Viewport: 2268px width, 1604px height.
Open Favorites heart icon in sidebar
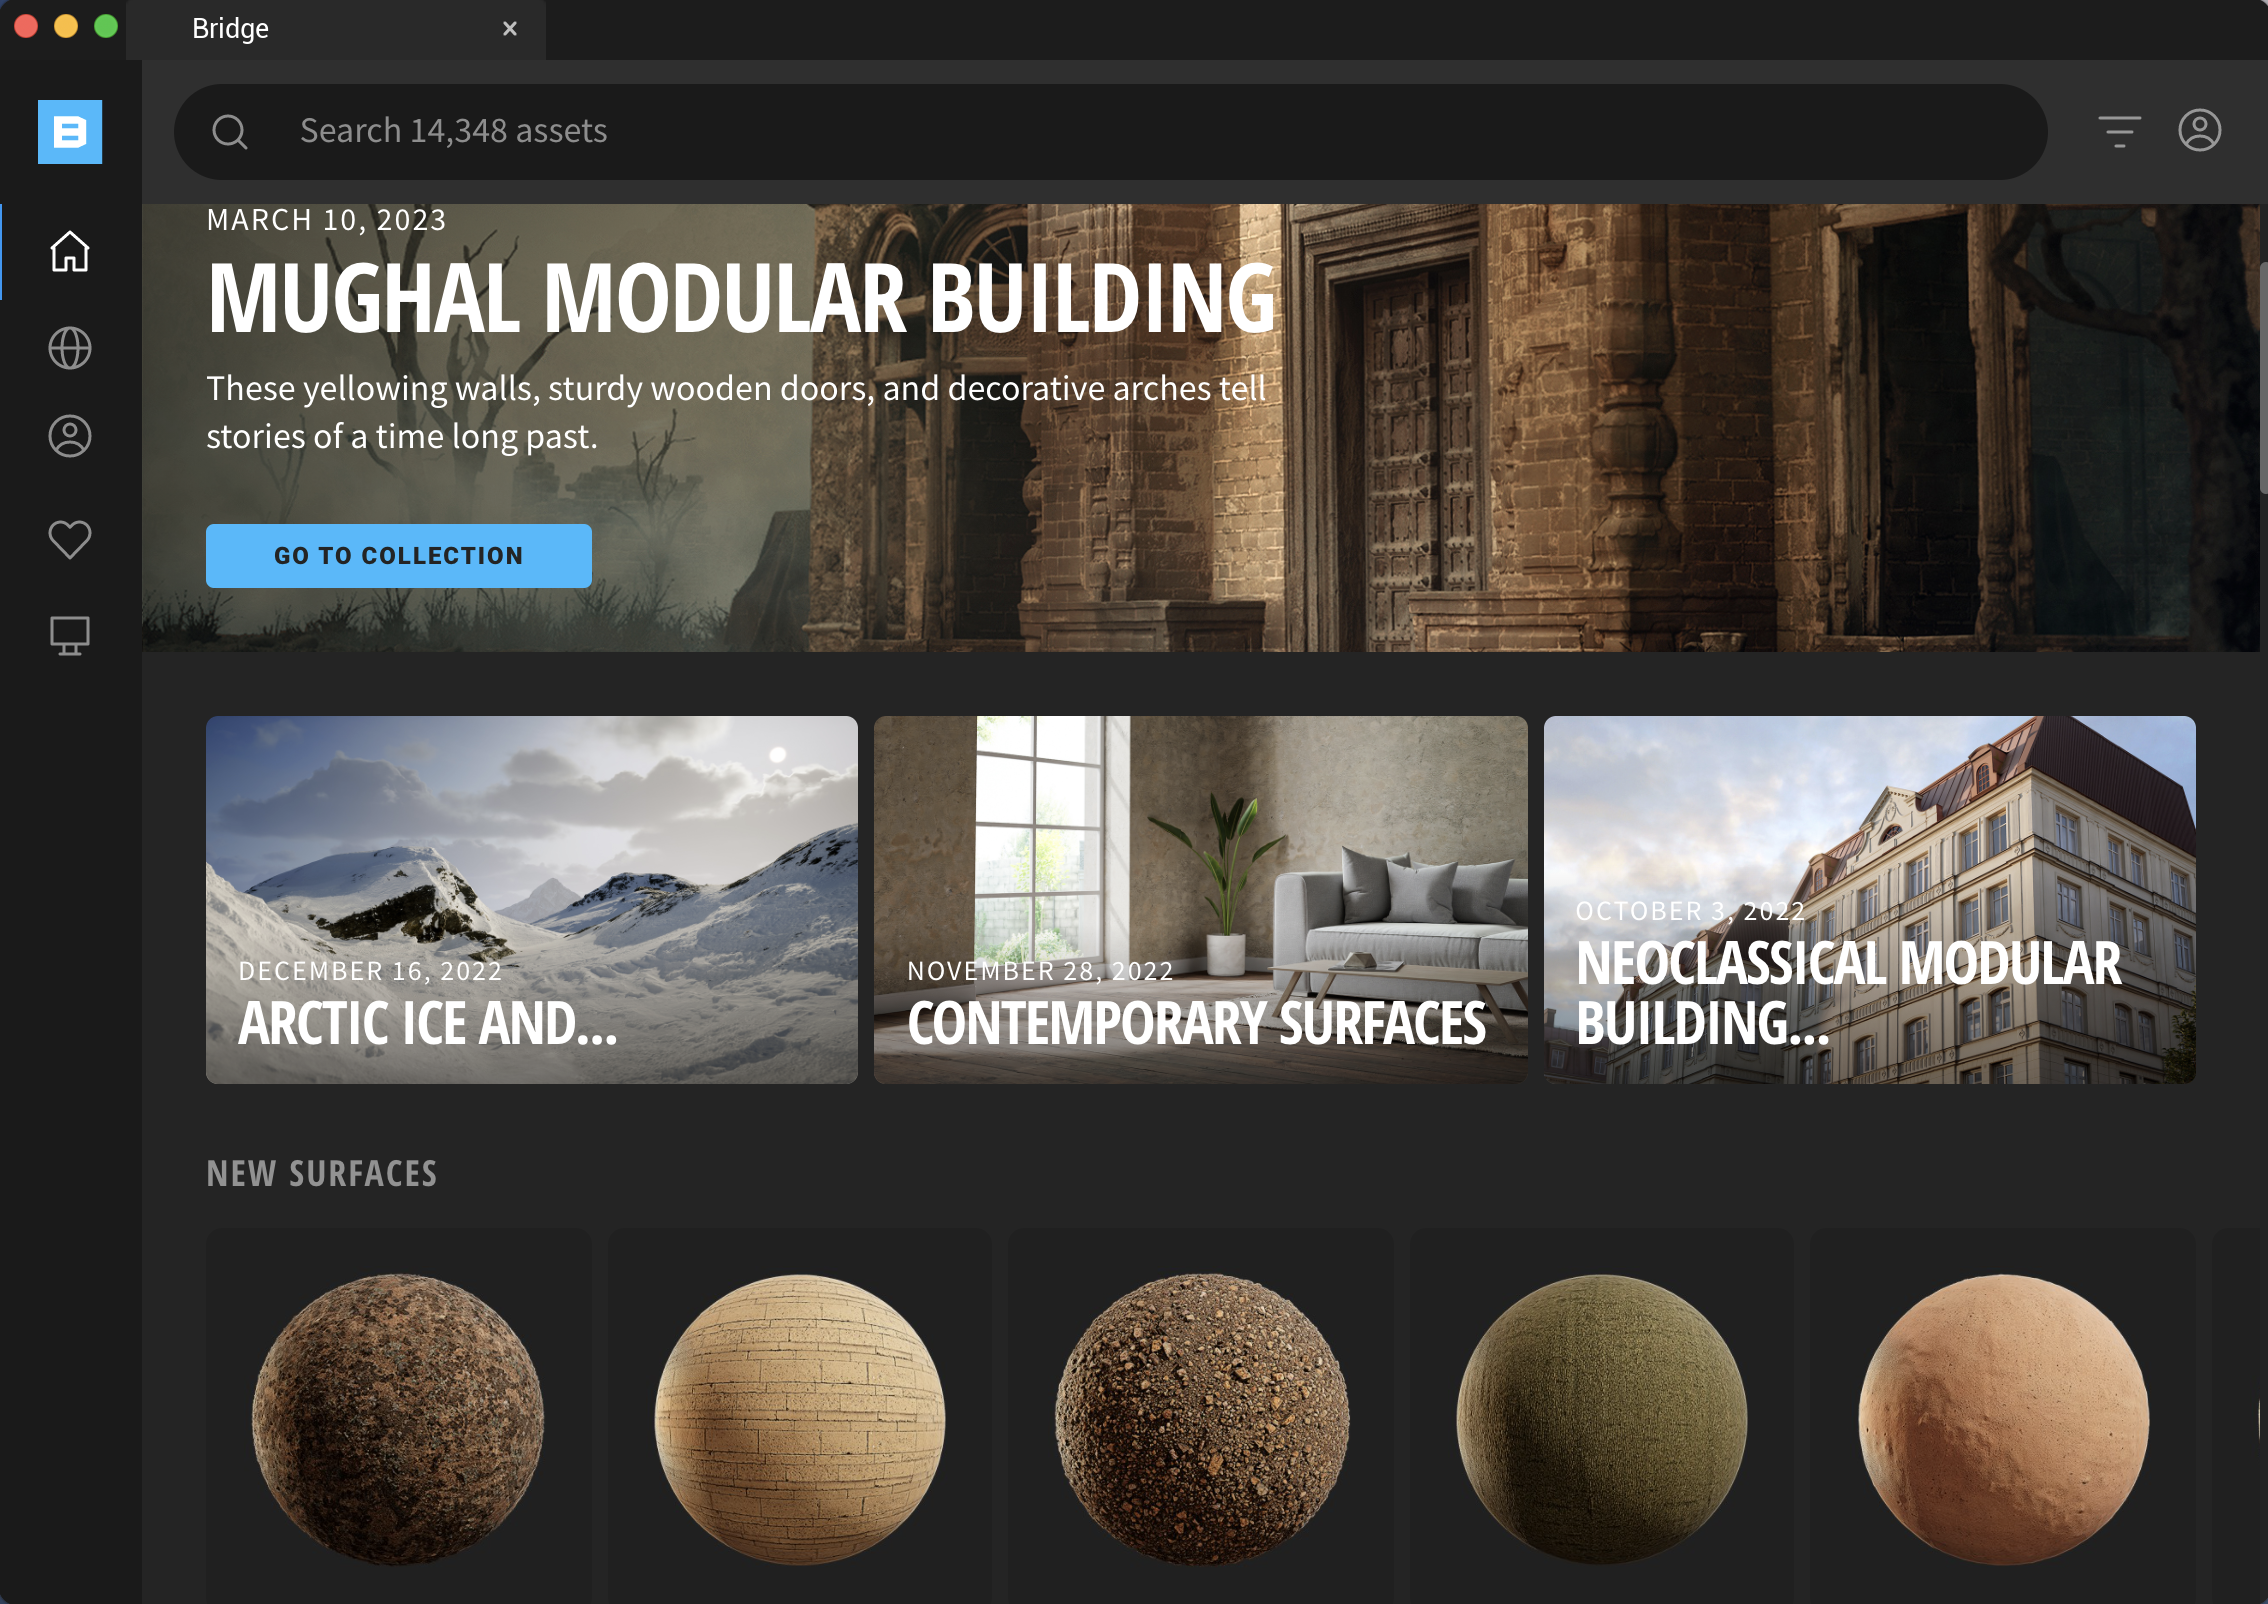[70, 540]
